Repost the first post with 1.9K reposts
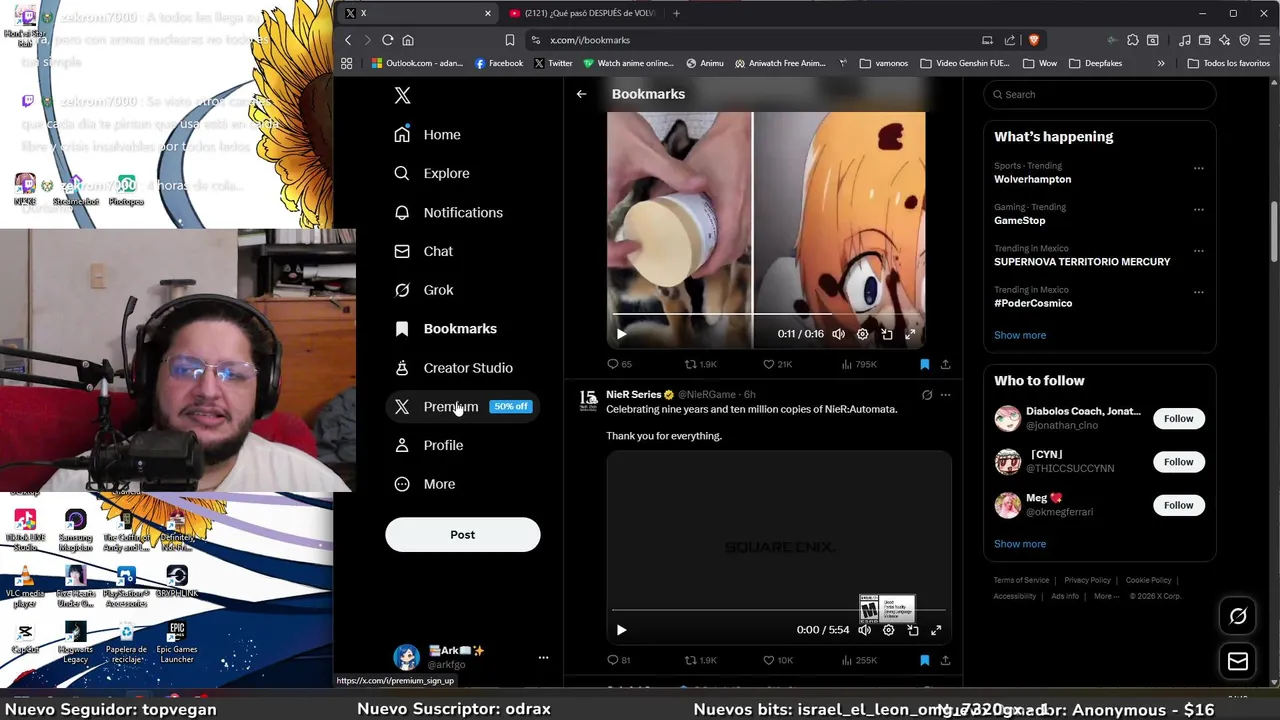 click(x=701, y=364)
